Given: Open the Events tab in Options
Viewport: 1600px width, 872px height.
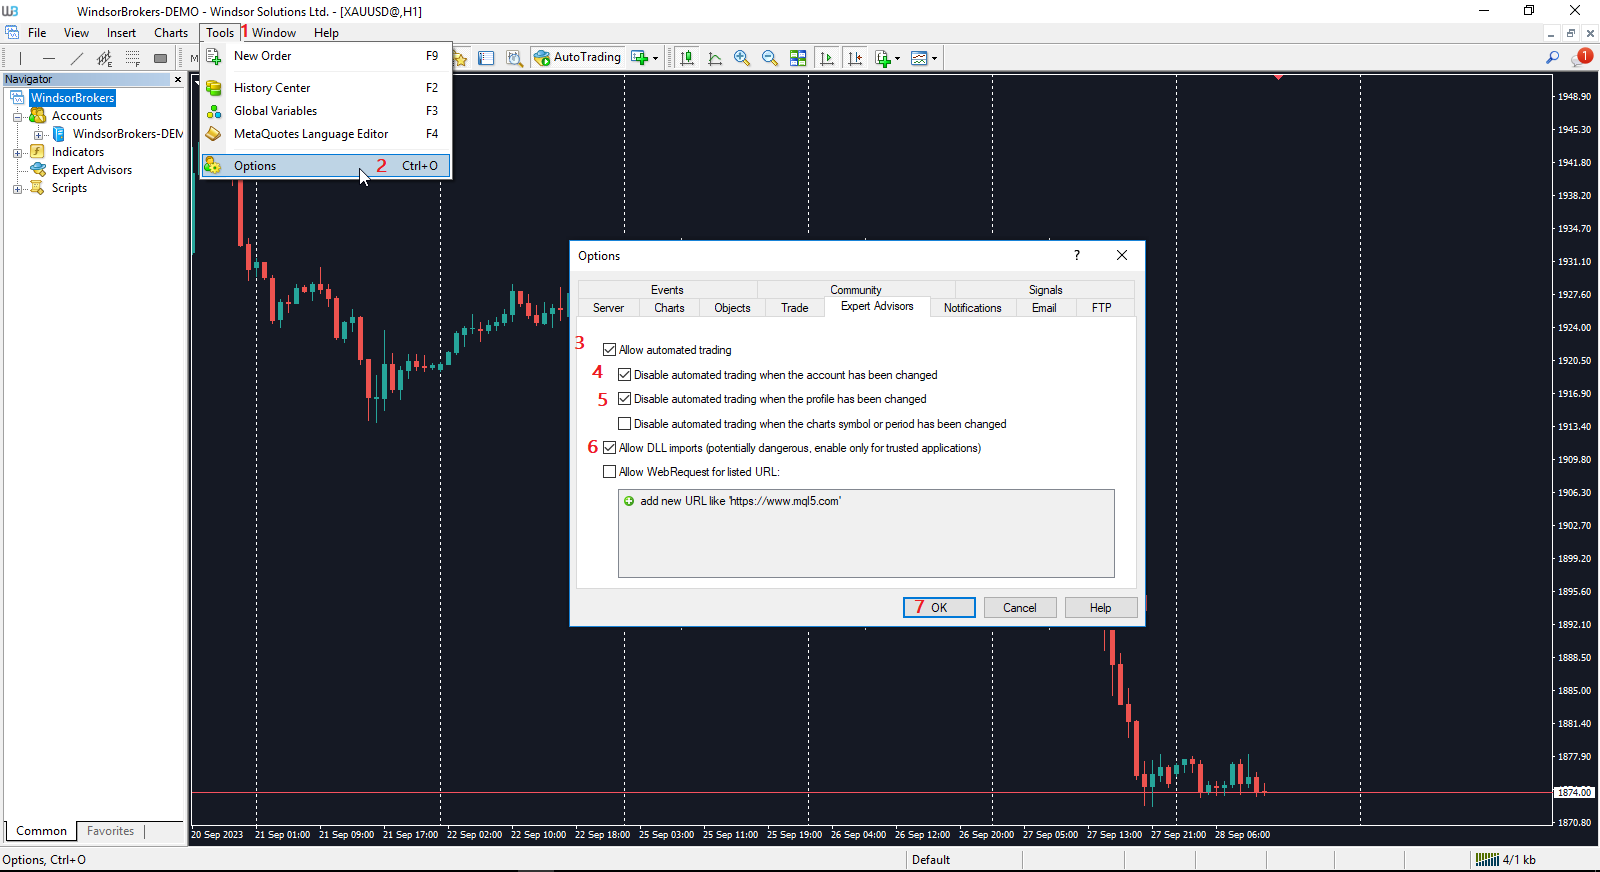Looking at the screenshot, I should [667, 290].
